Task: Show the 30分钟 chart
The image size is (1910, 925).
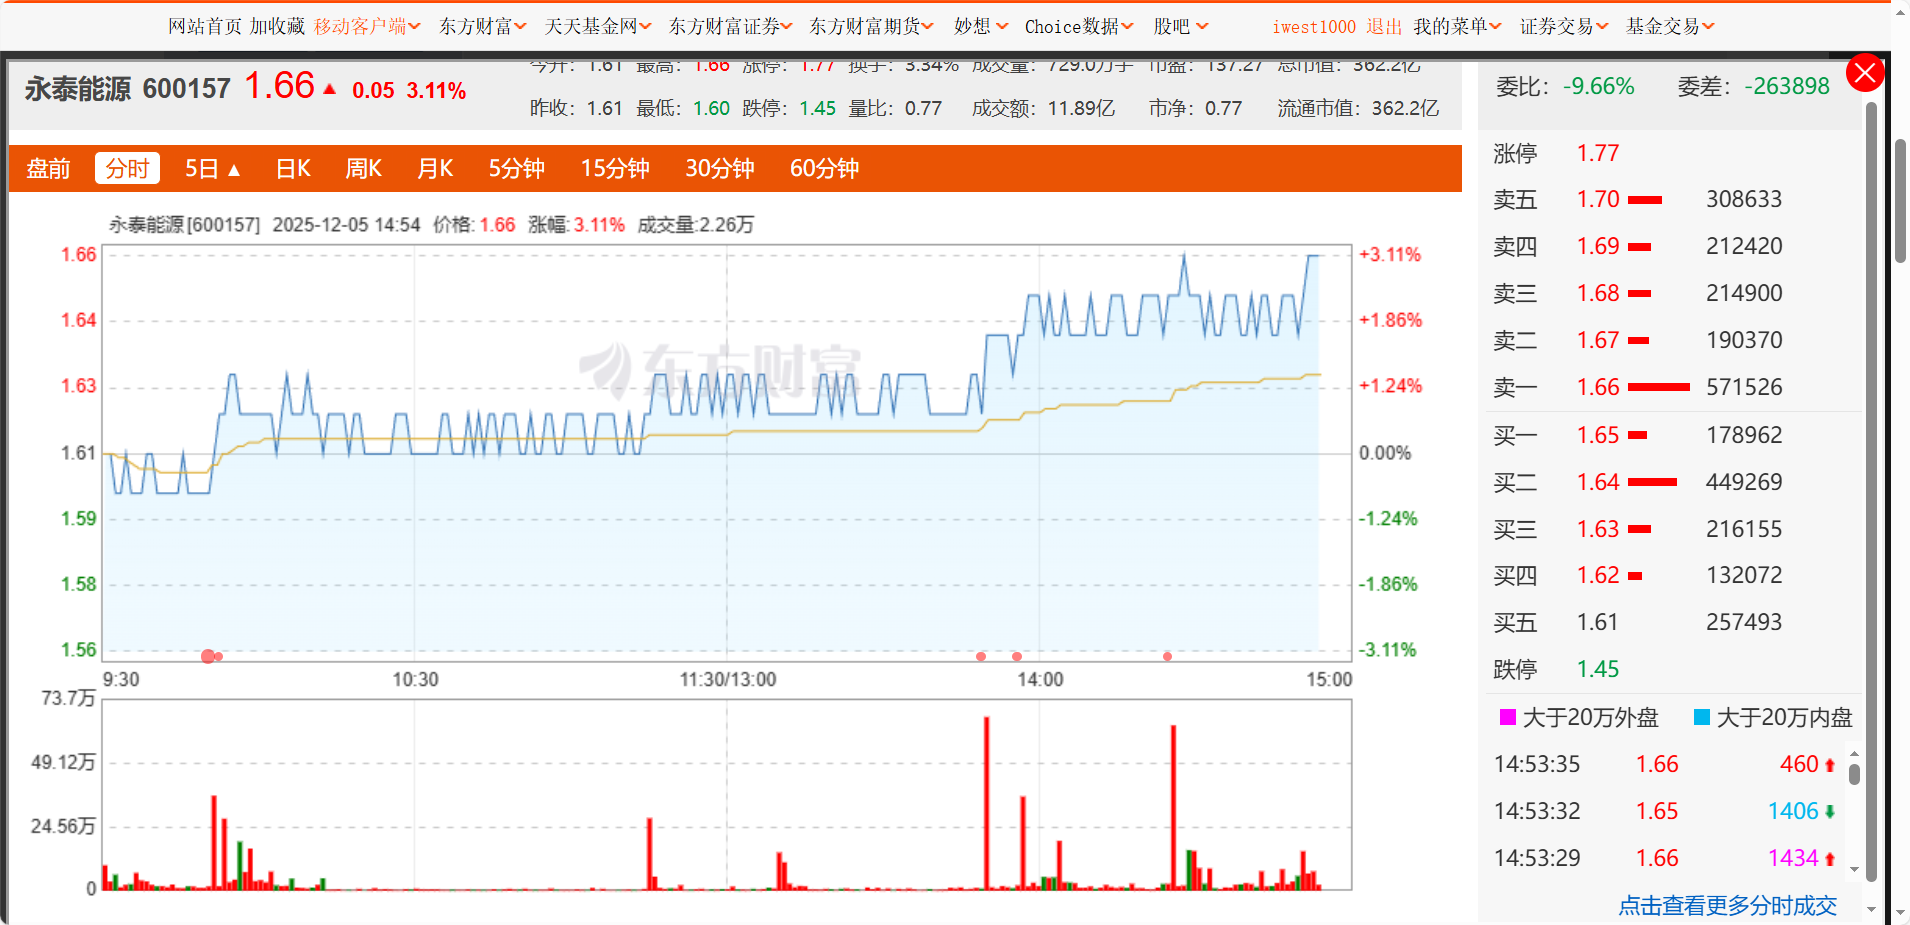Action: tap(719, 168)
